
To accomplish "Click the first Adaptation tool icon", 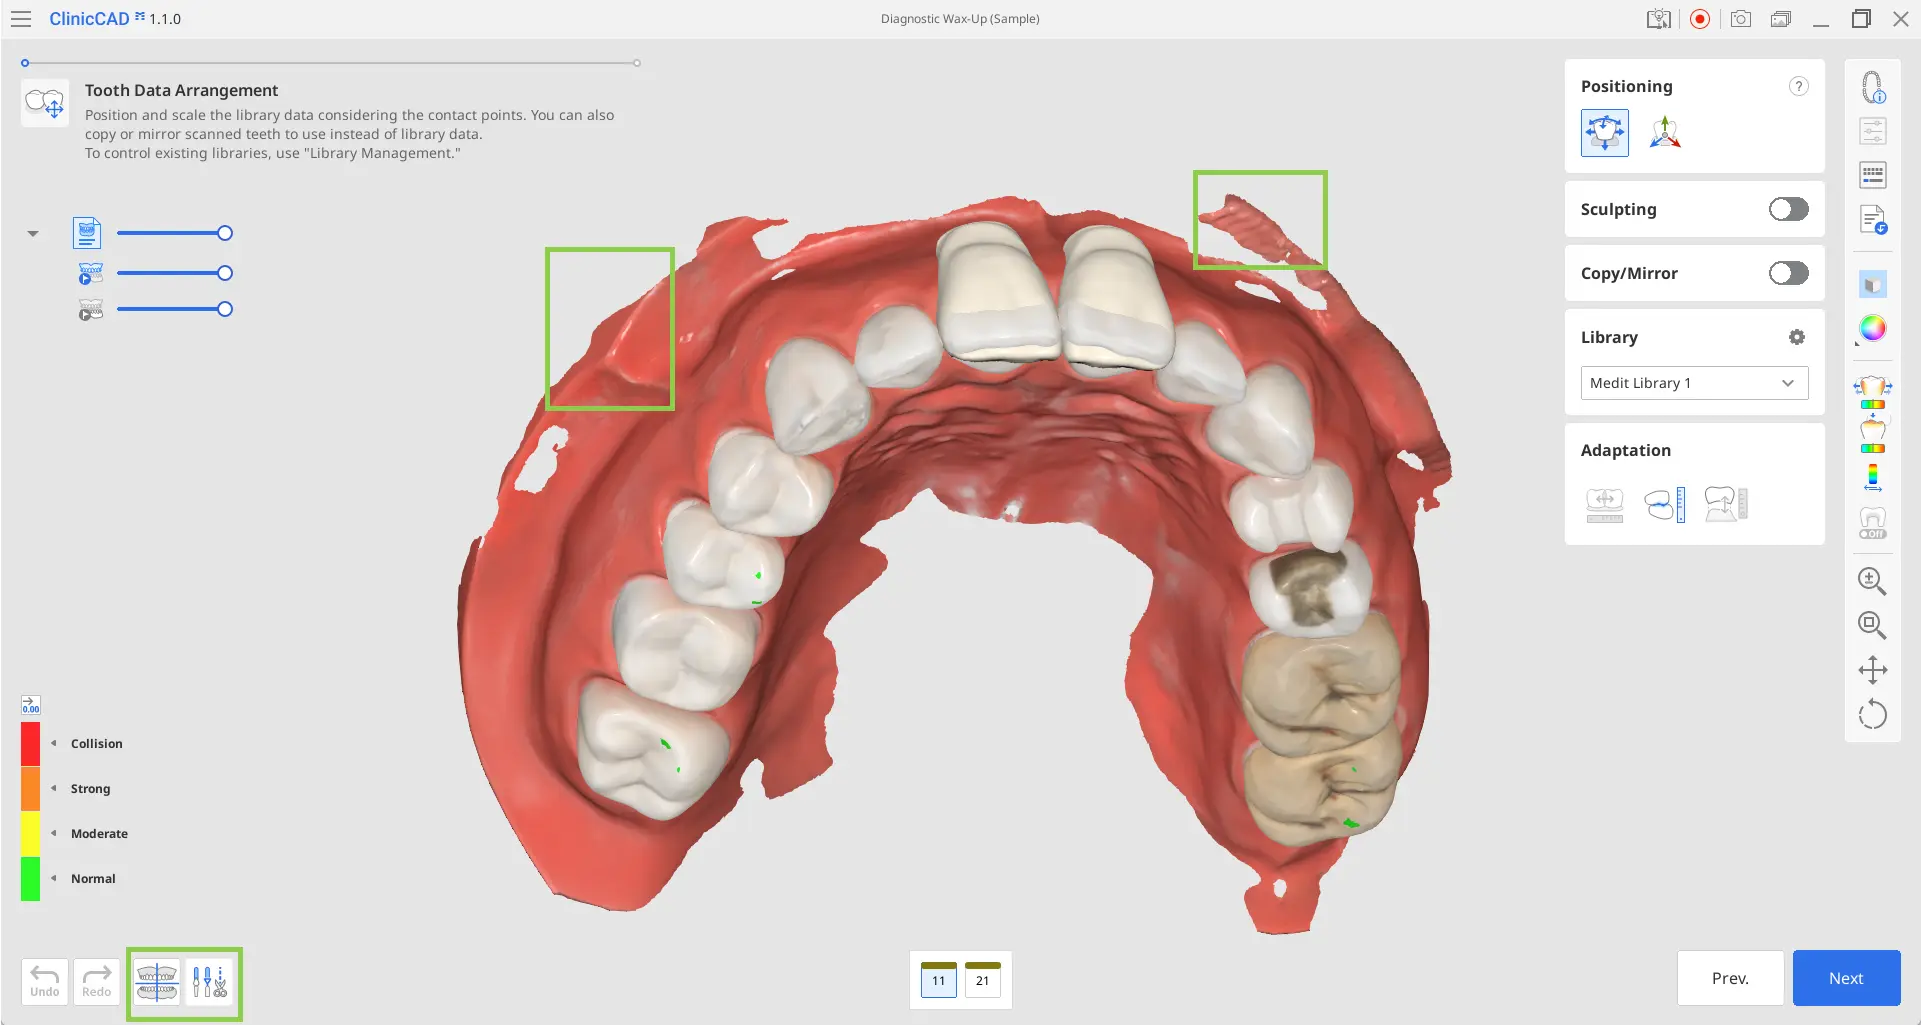I will pyautogui.click(x=1605, y=505).
